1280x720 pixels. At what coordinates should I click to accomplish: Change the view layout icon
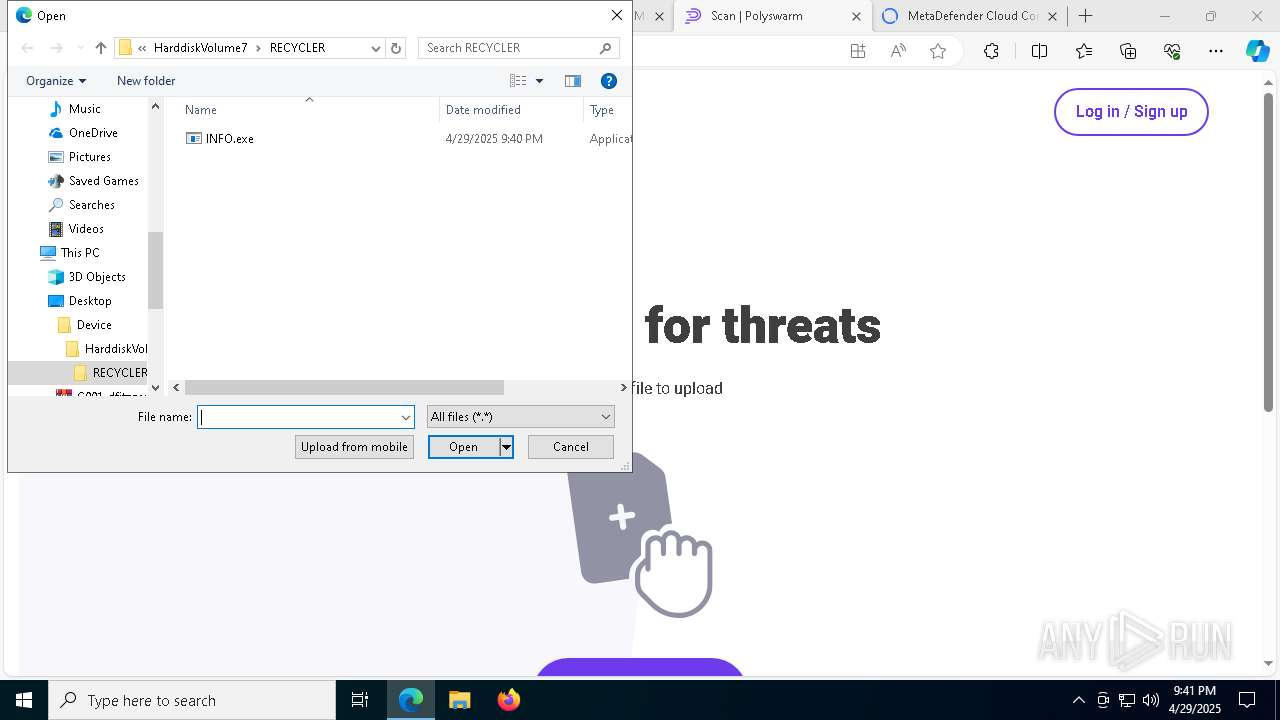click(x=518, y=81)
